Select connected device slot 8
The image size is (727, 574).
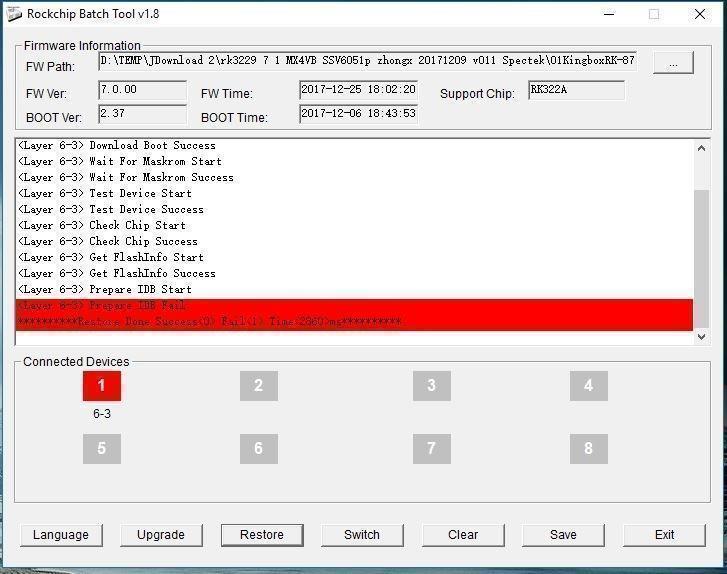coord(589,448)
